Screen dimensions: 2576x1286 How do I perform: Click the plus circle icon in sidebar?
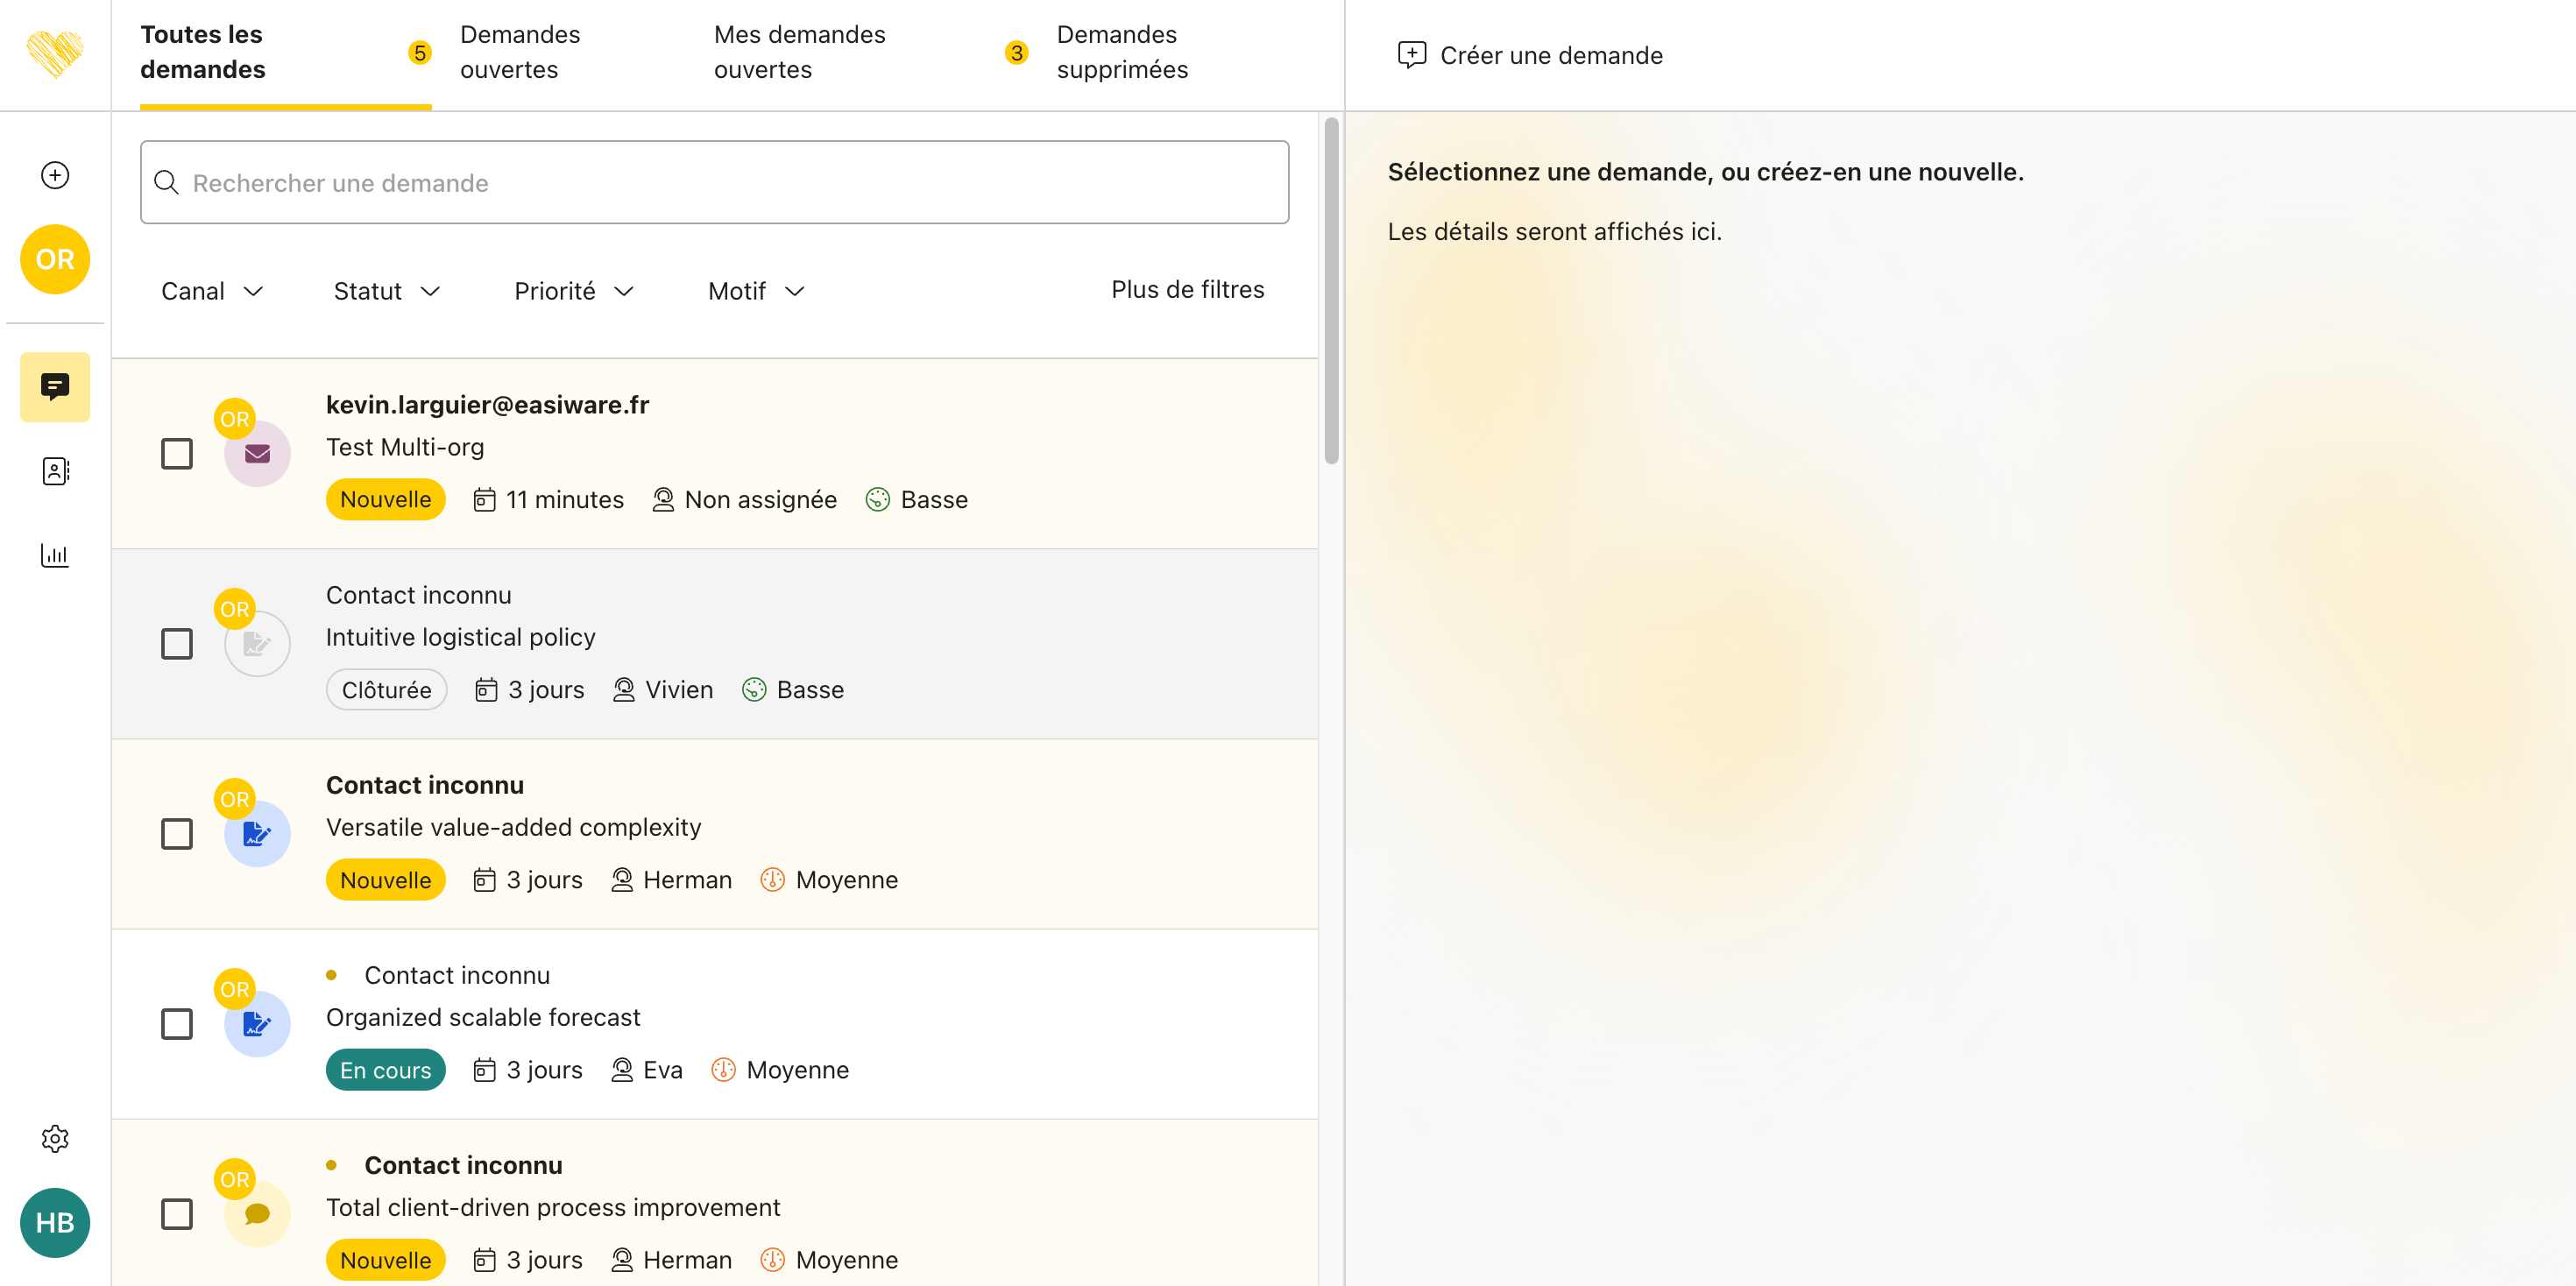coord(55,175)
